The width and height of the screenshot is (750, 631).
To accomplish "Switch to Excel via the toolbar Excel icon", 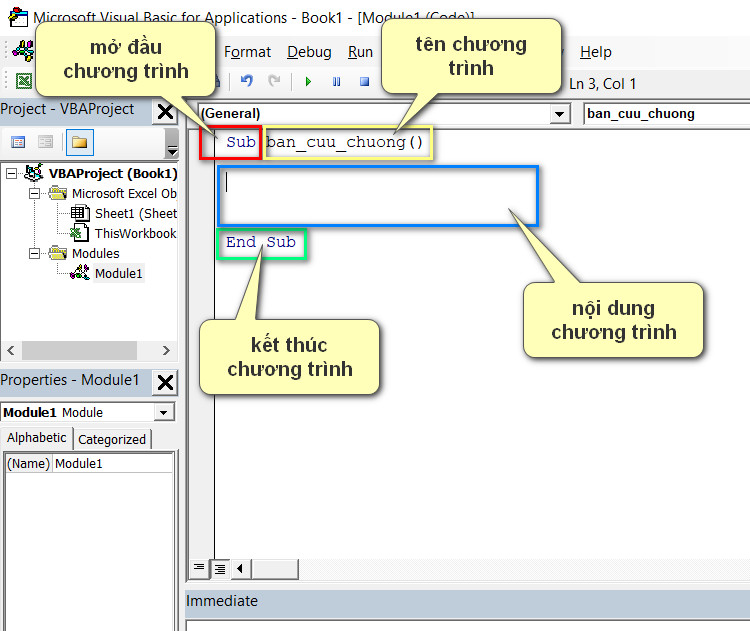I will tap(23, 81).
